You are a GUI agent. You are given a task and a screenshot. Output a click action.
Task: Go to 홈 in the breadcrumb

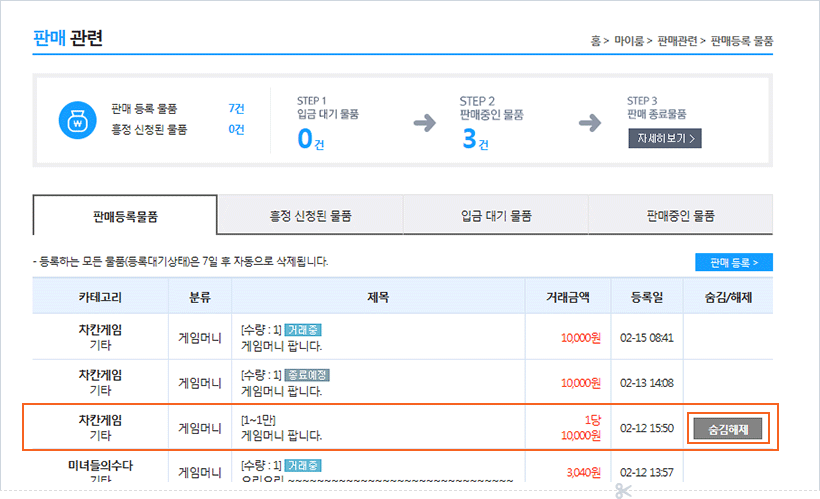tap(596, 41)
